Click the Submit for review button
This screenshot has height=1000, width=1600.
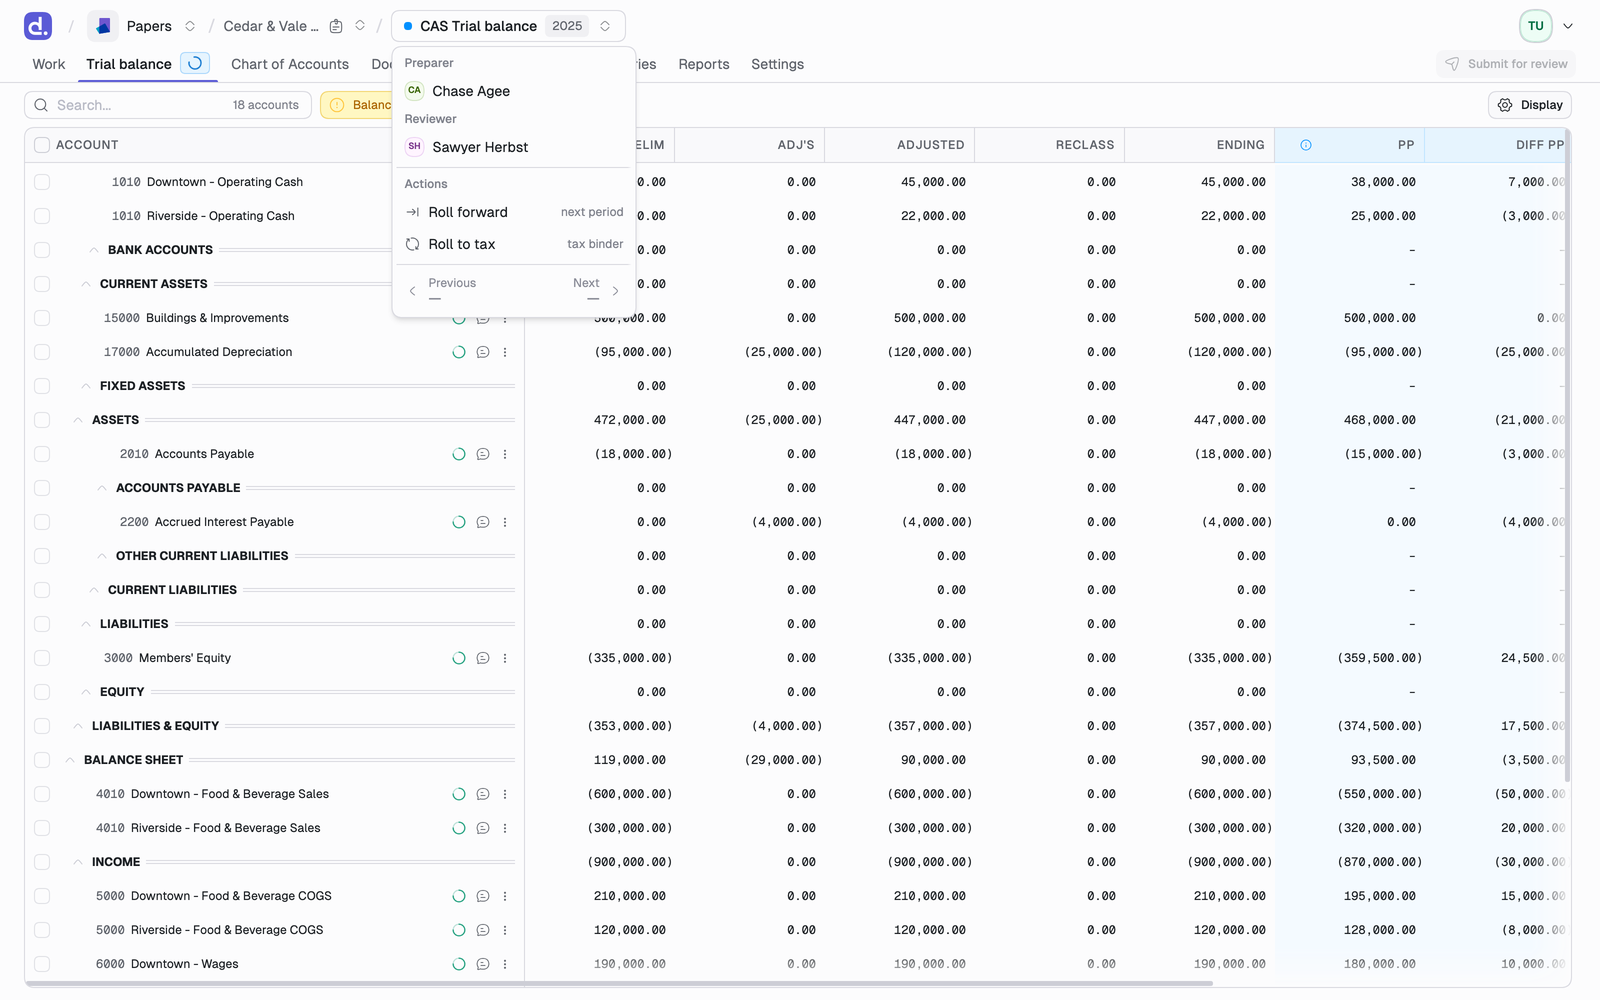pyautogui.click(x=1506, y=64)
